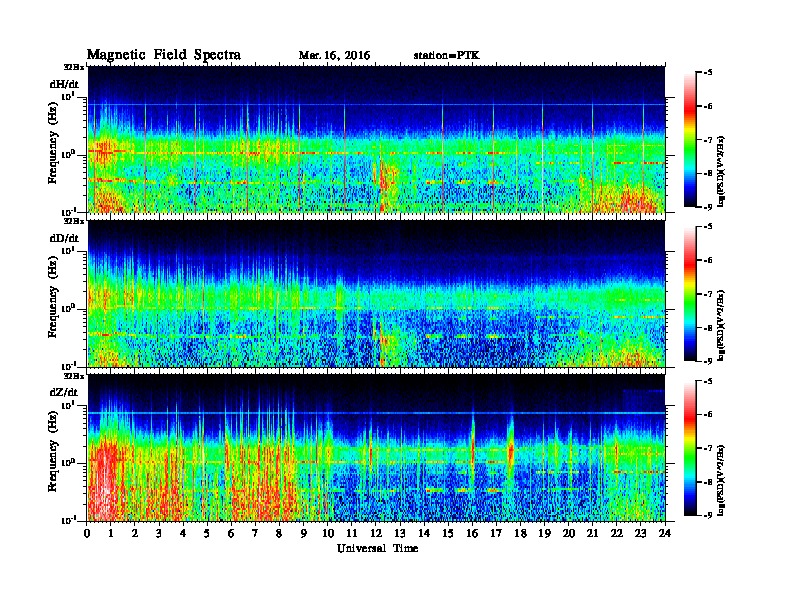The height and width of the screenshot is (612, 792).
Task: Click the "Universal Time" axis title
Action: click(x=377, y=548)
